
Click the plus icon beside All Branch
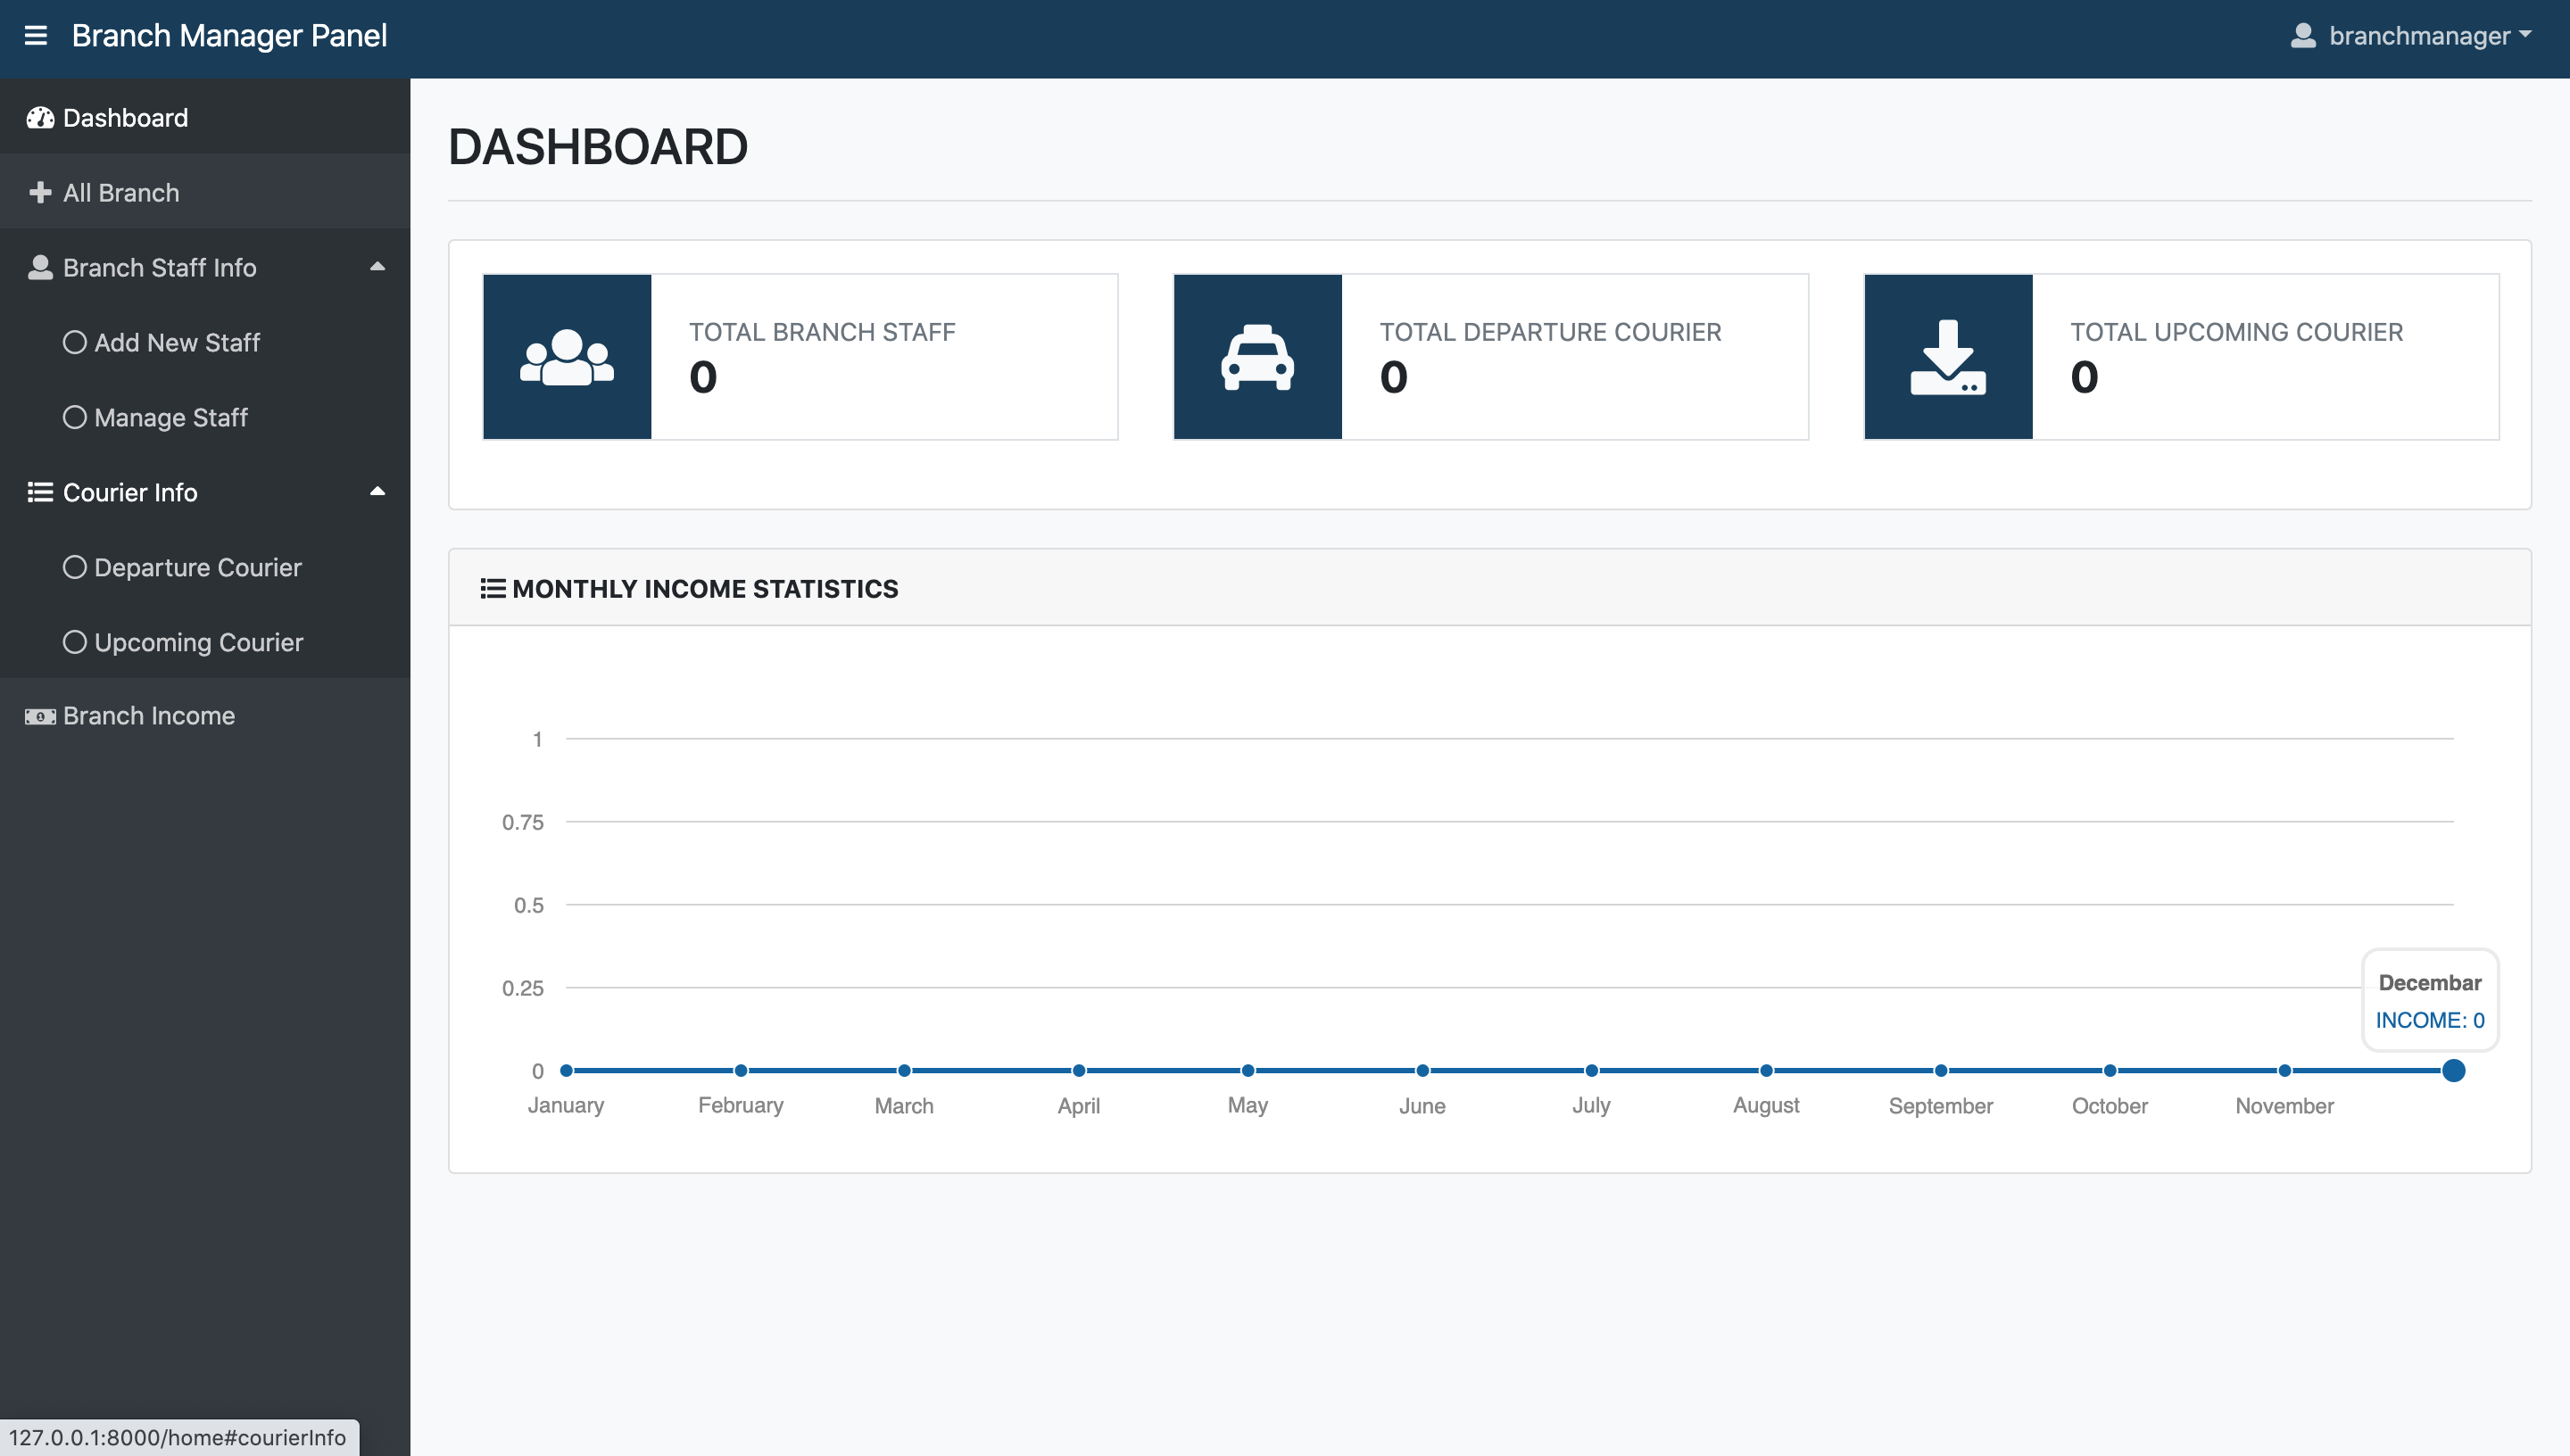(x=40, y=192)
